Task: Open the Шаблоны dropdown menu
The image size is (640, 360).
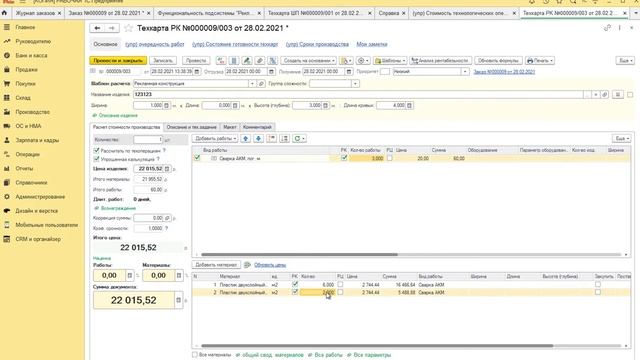Action: click(390, 60)
